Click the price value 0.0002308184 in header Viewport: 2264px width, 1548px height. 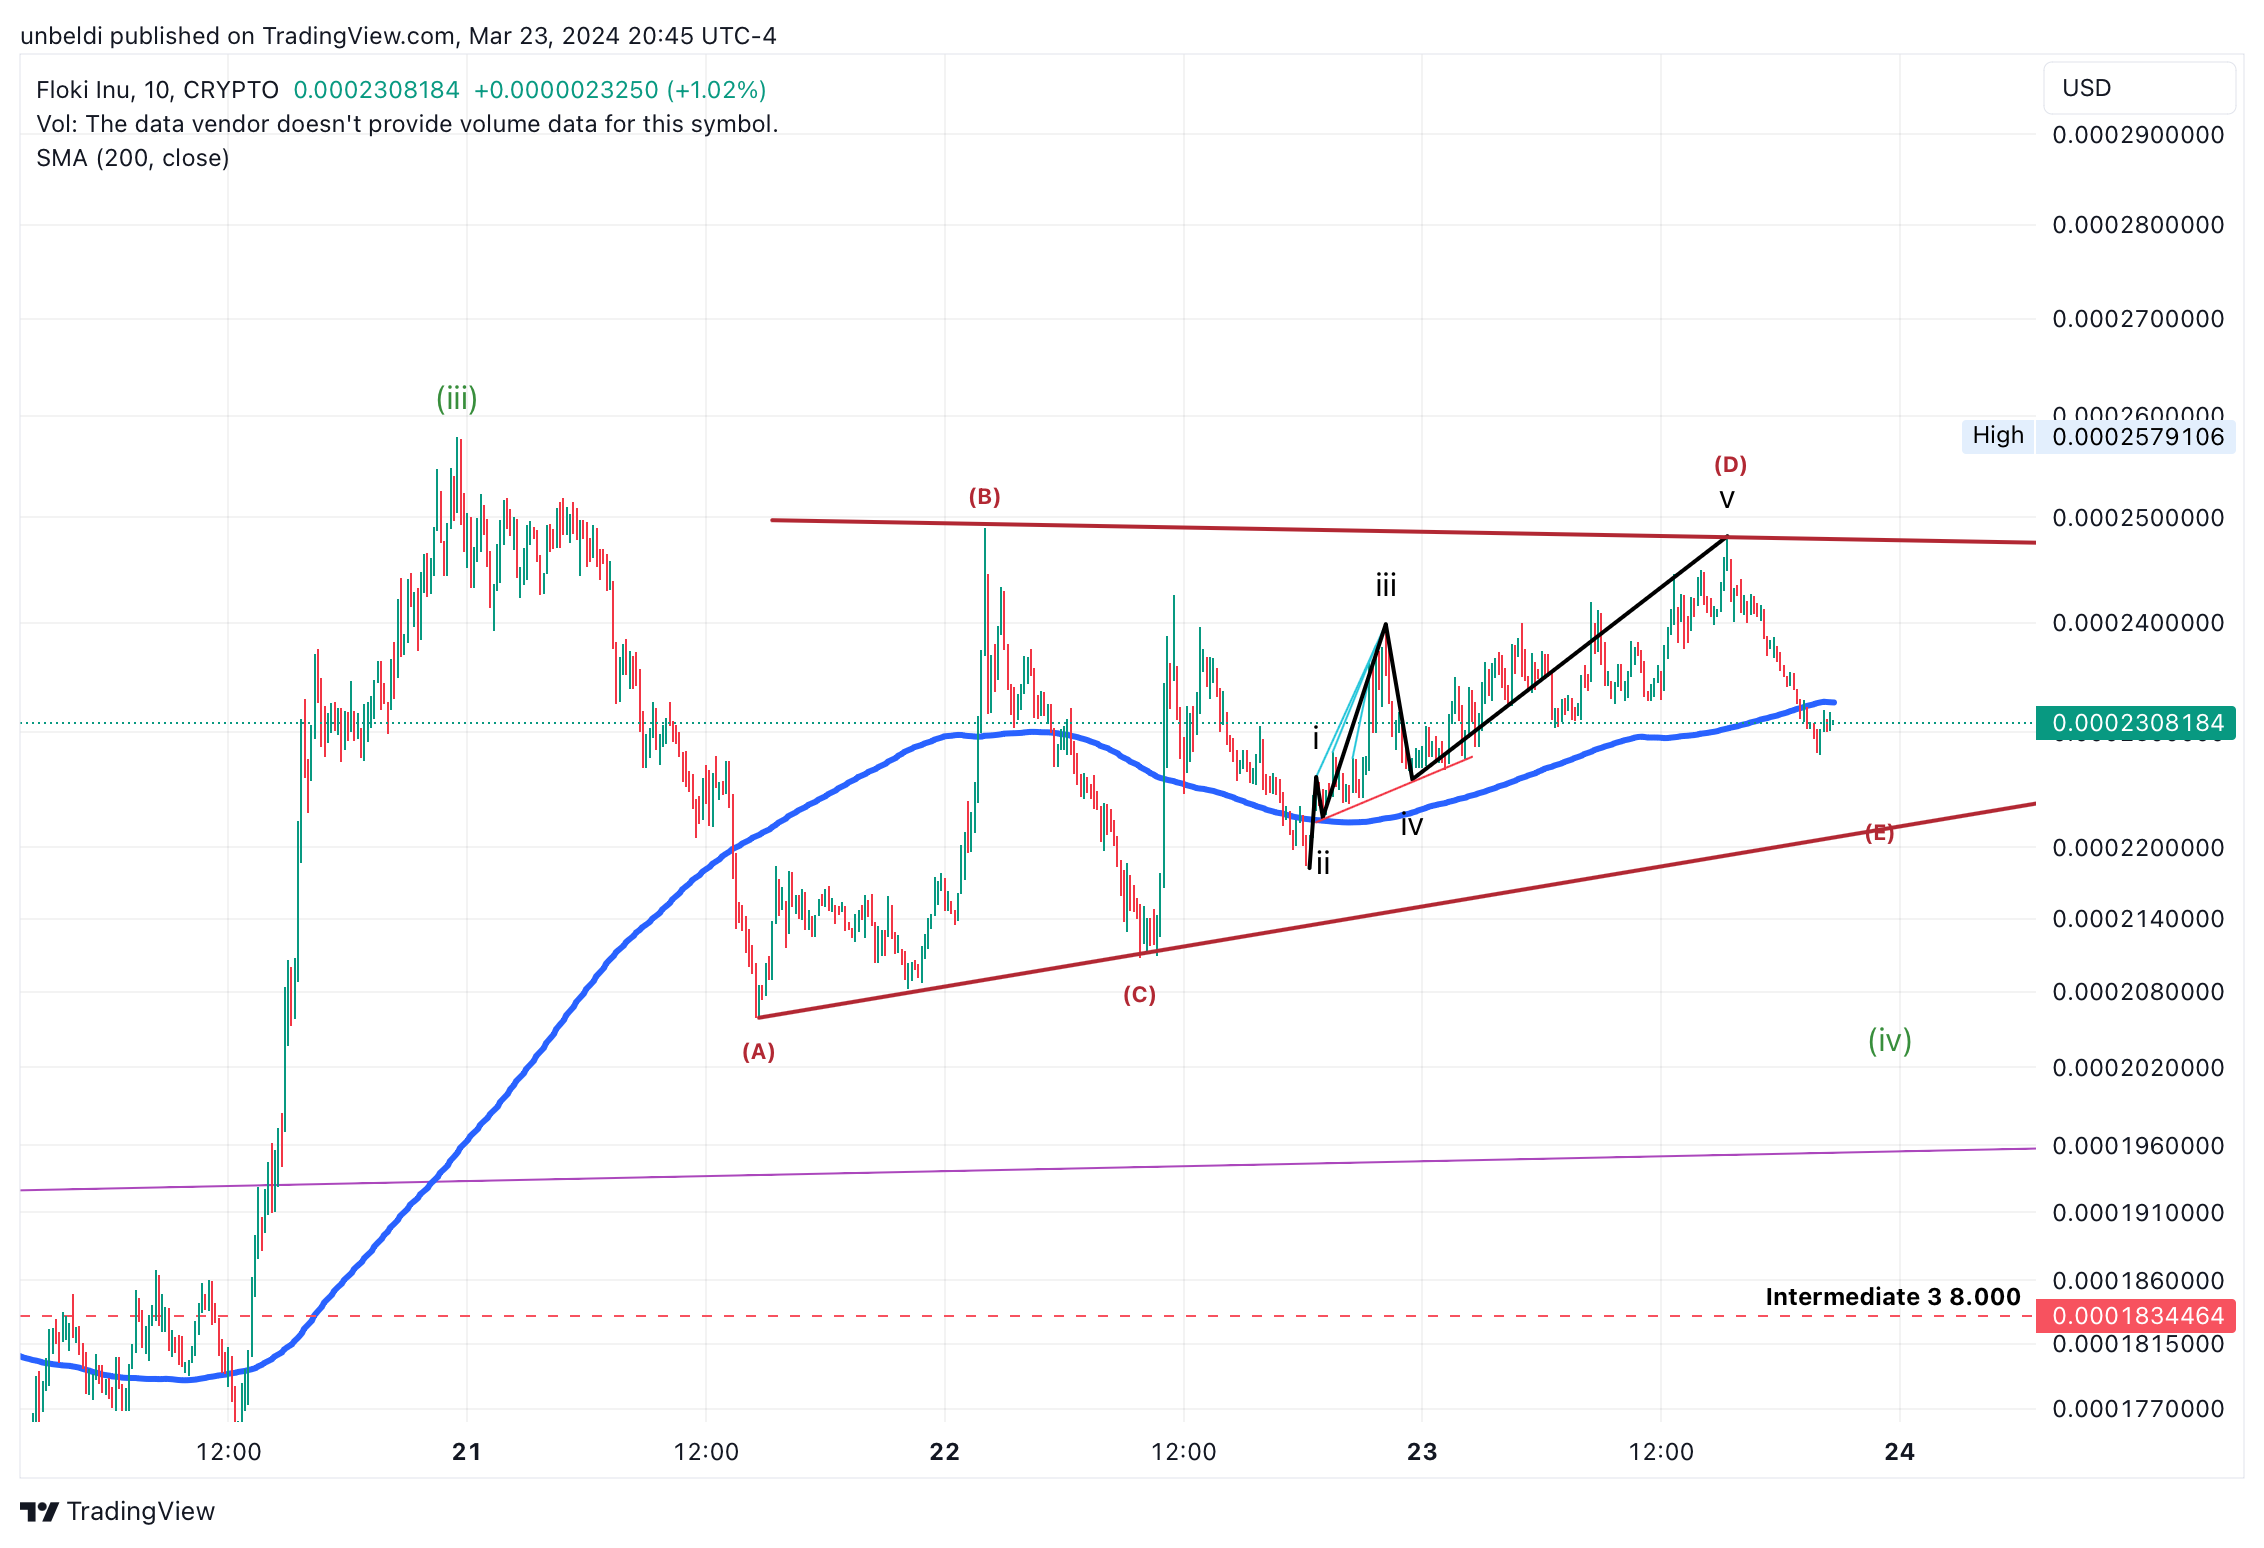pyautogui.click(x=376, y=90)
